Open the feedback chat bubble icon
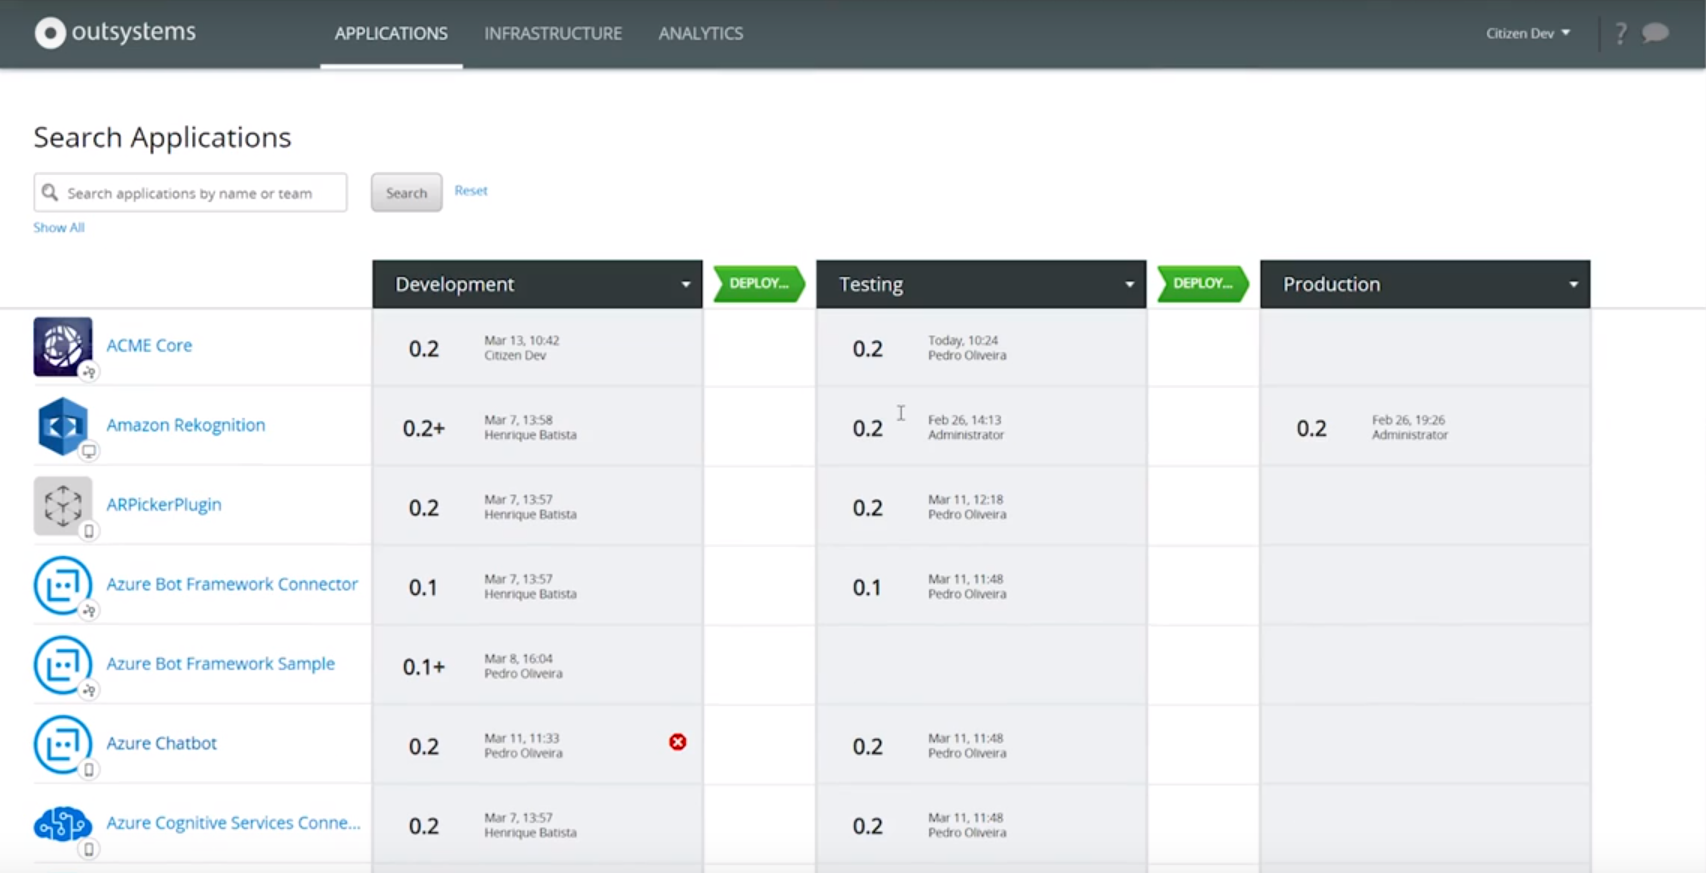The image size is (1706, 873). click(1656, 33)
